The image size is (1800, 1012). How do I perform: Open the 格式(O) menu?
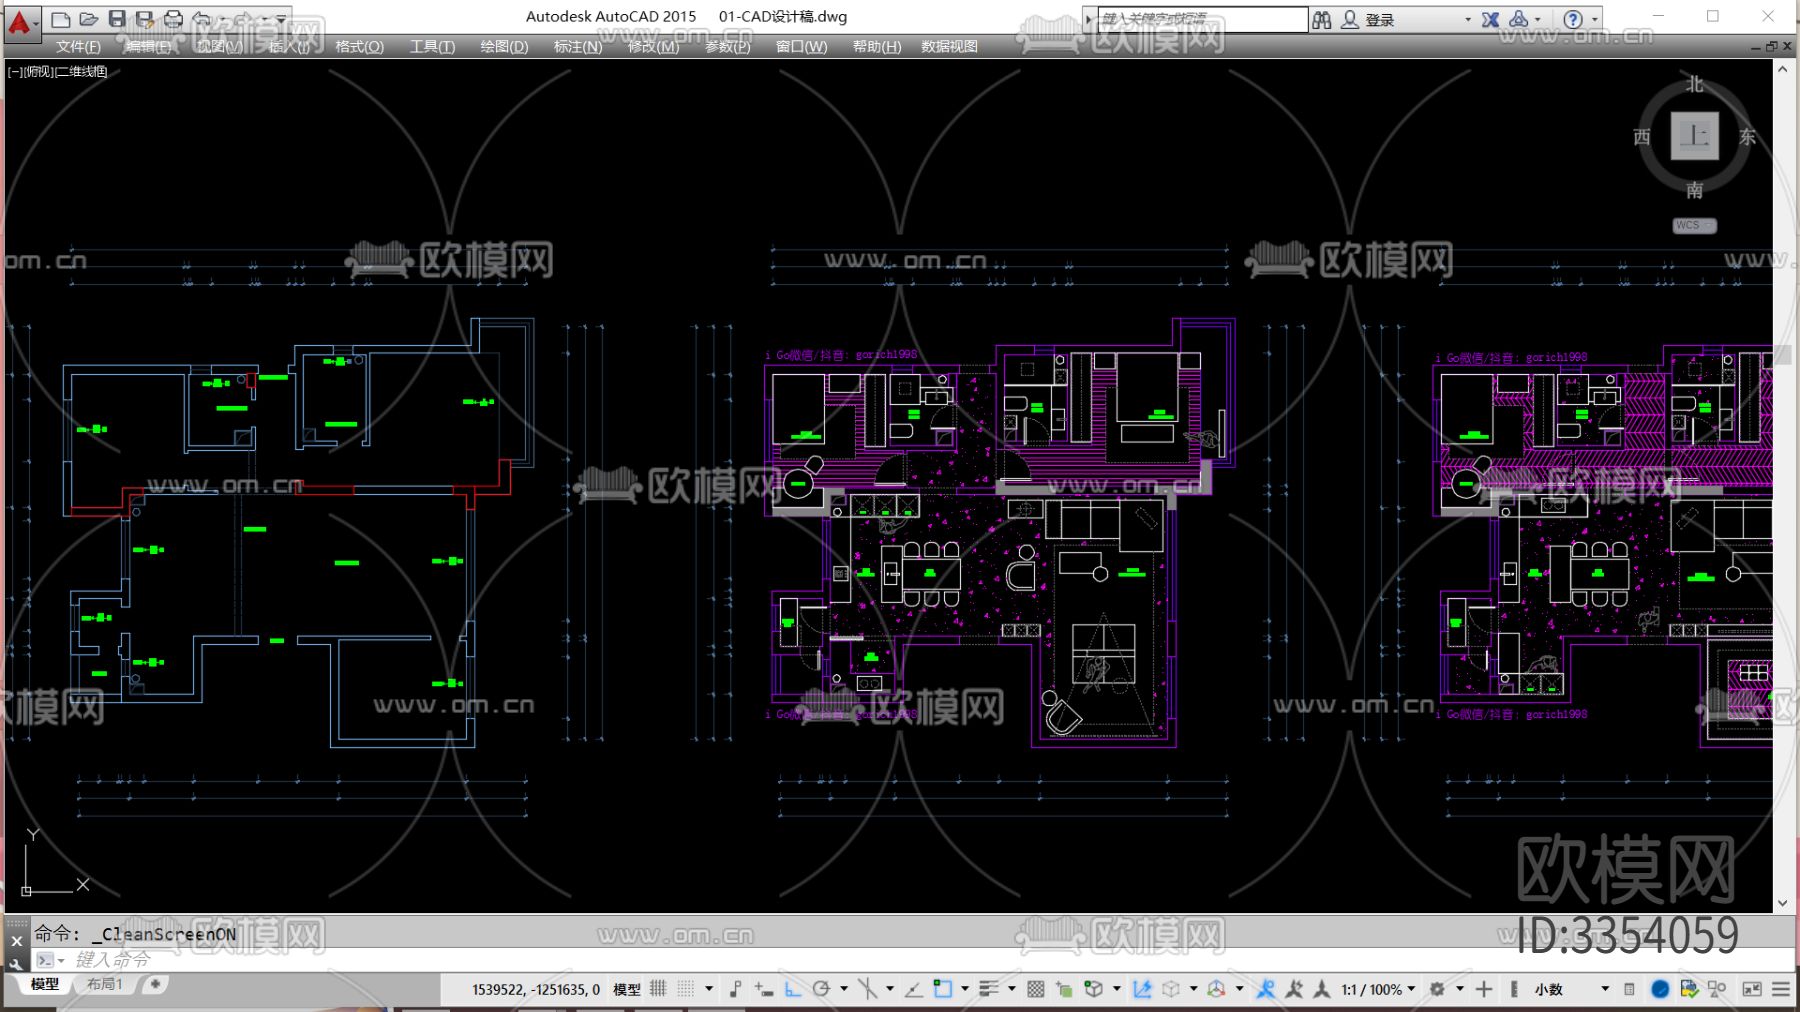(x=360, y=47)
